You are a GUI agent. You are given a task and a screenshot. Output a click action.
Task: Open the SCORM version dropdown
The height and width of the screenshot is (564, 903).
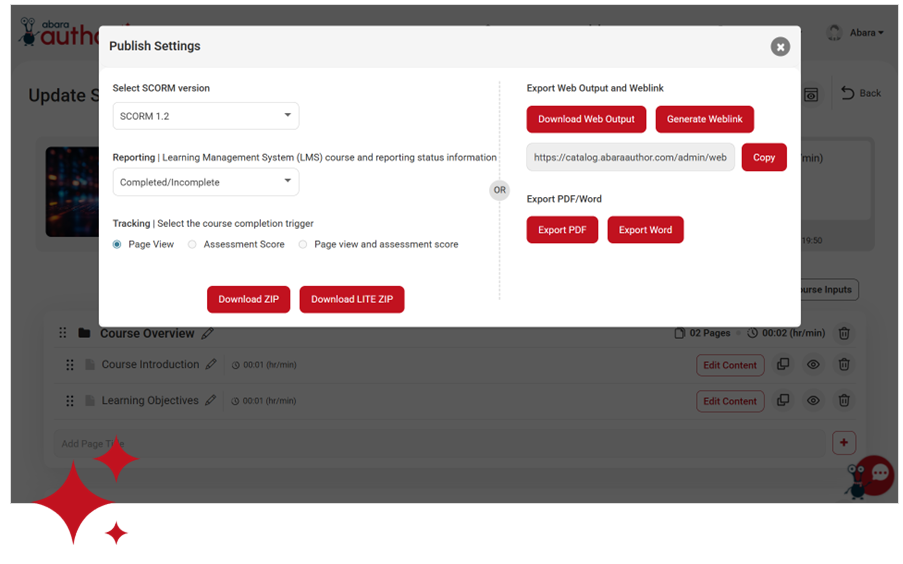click(206, 116)
